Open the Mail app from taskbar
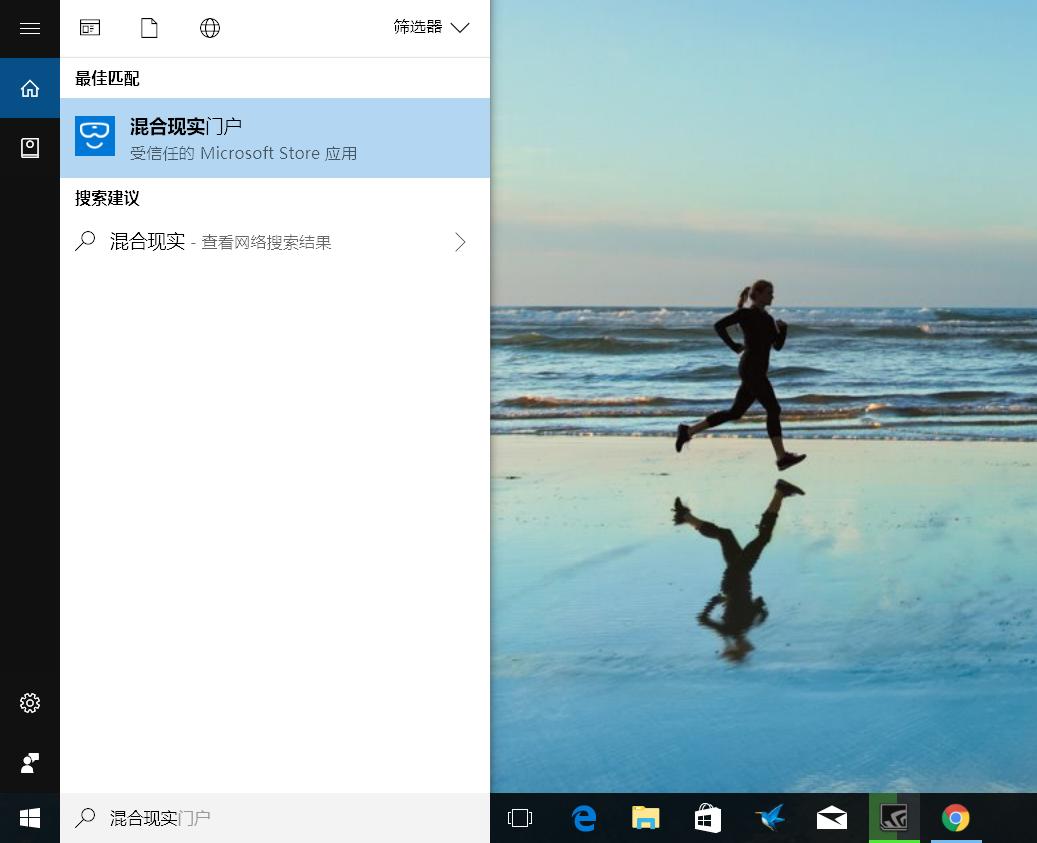Screen dimensions: 1037x843 [x=832, y=818]
